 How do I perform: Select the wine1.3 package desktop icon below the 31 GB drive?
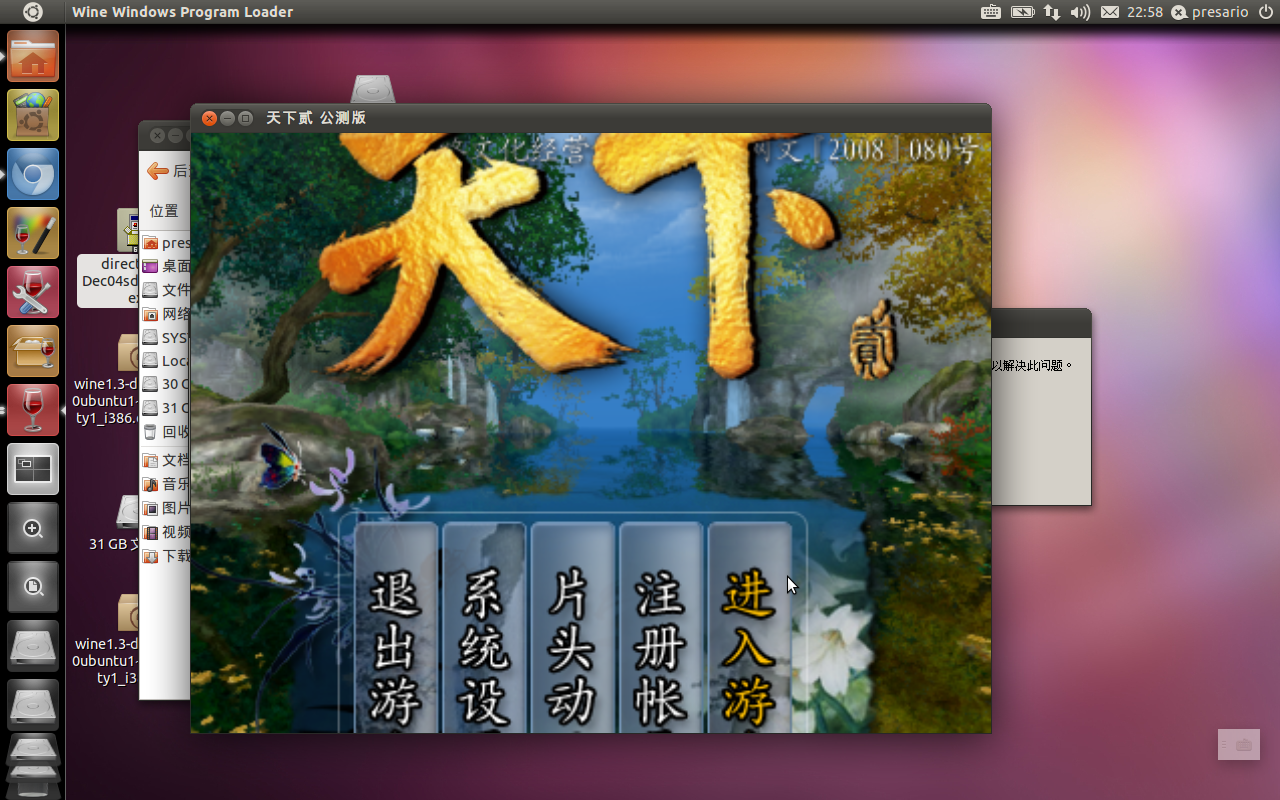(x=106, y=640)
